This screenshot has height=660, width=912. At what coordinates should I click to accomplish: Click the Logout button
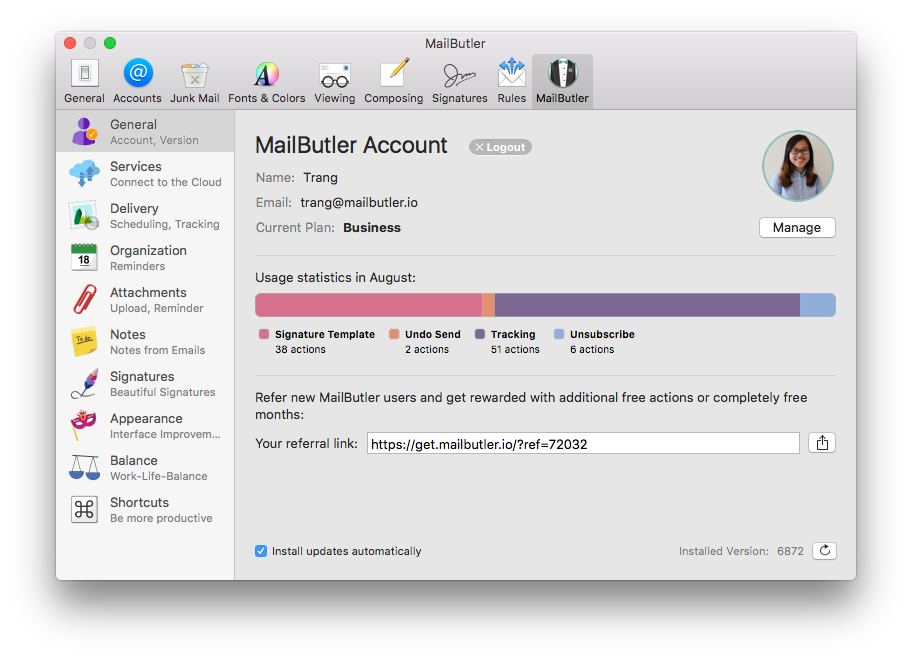[x=500, y=147]
